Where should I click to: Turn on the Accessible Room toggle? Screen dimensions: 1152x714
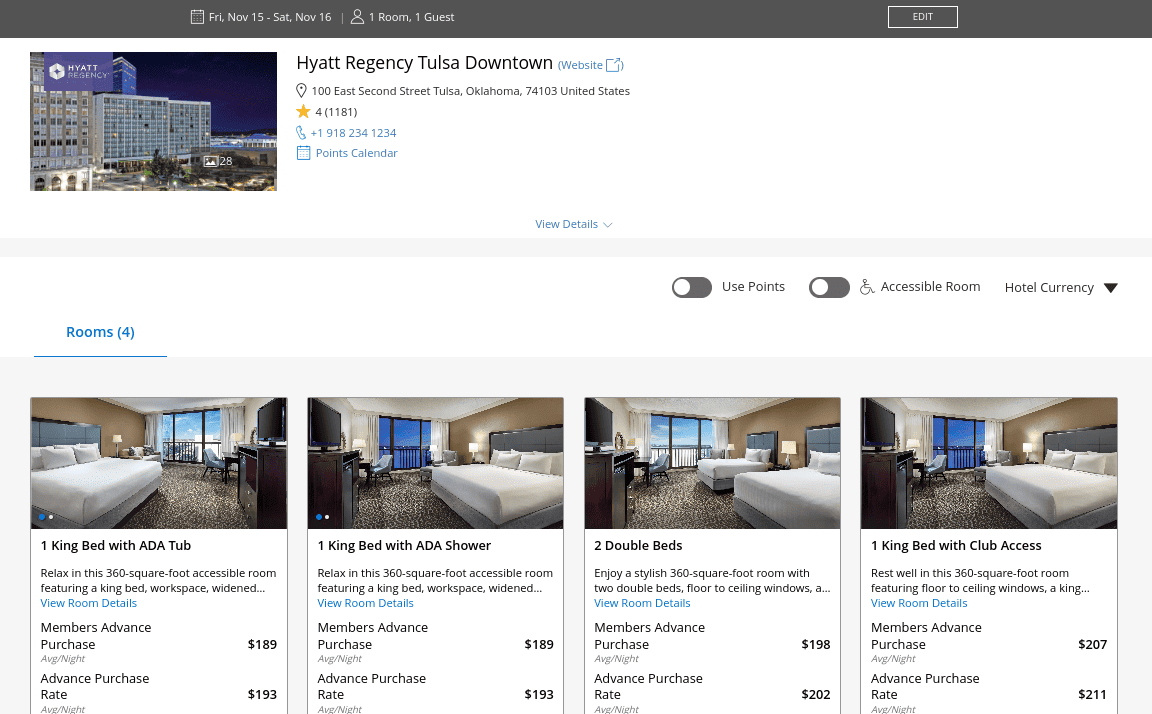[x=829, y=287]
